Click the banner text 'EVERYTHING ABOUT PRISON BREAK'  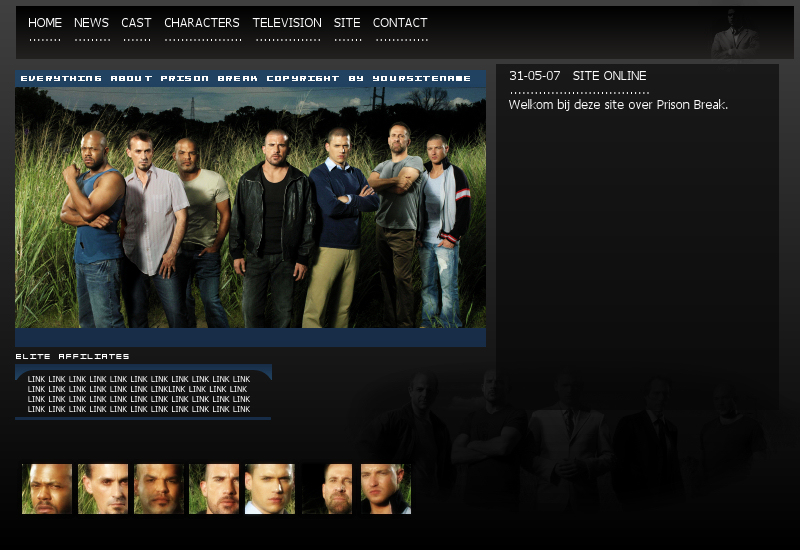click(x=139, y=78)
